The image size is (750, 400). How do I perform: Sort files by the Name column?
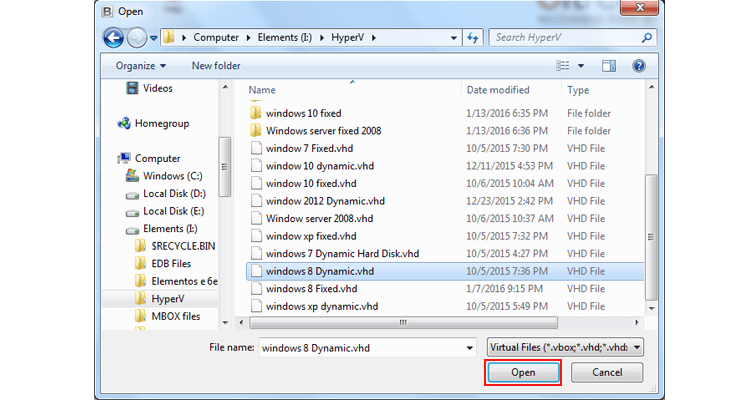coord(262,89)
